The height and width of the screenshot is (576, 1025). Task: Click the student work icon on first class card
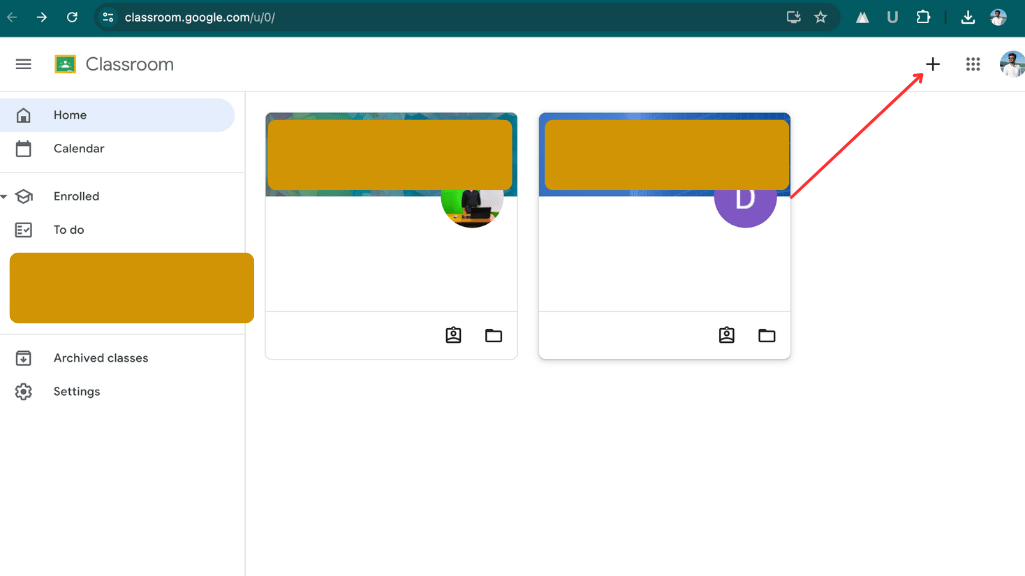tap(453, 335)
